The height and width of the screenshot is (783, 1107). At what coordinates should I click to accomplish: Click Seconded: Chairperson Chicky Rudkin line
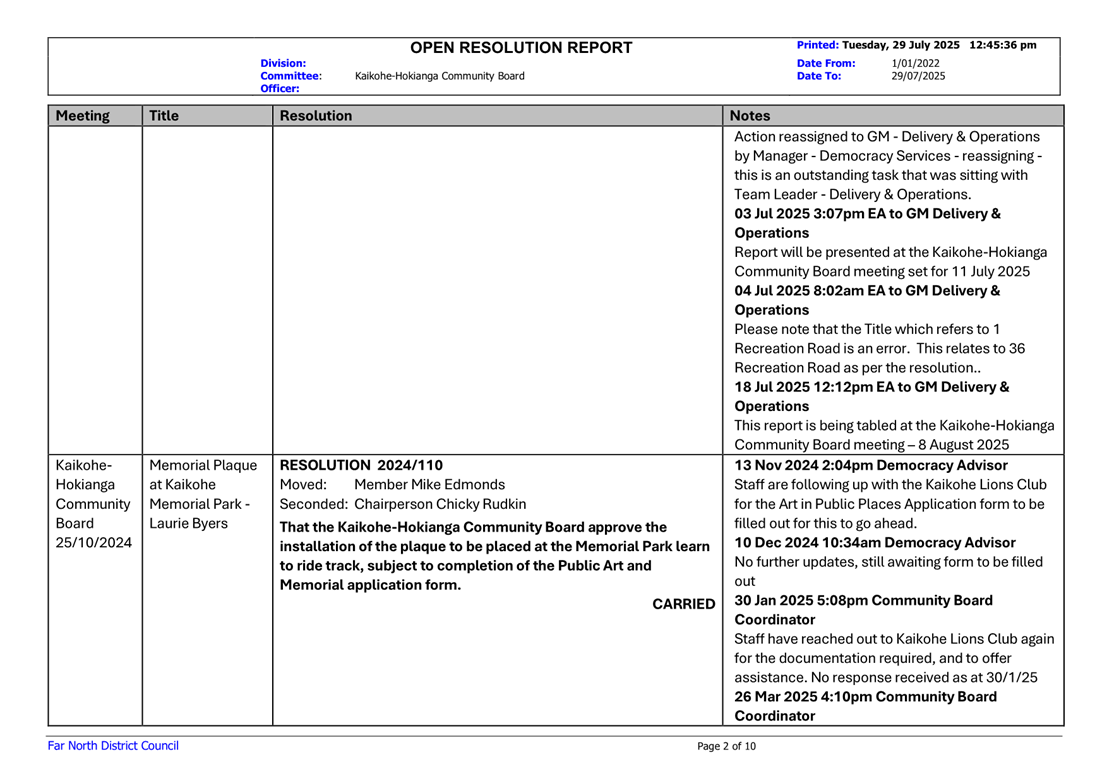coord(403,504)
